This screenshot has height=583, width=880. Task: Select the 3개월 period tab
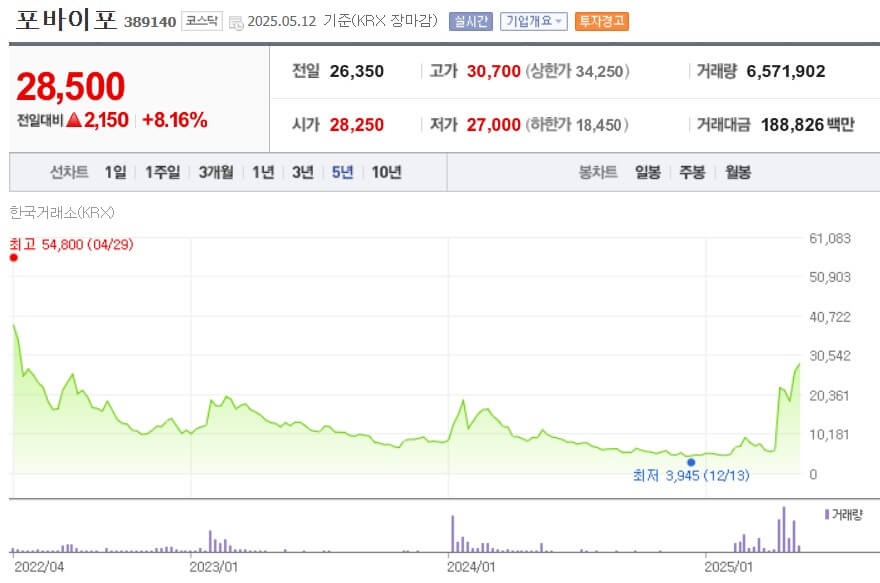216,172
